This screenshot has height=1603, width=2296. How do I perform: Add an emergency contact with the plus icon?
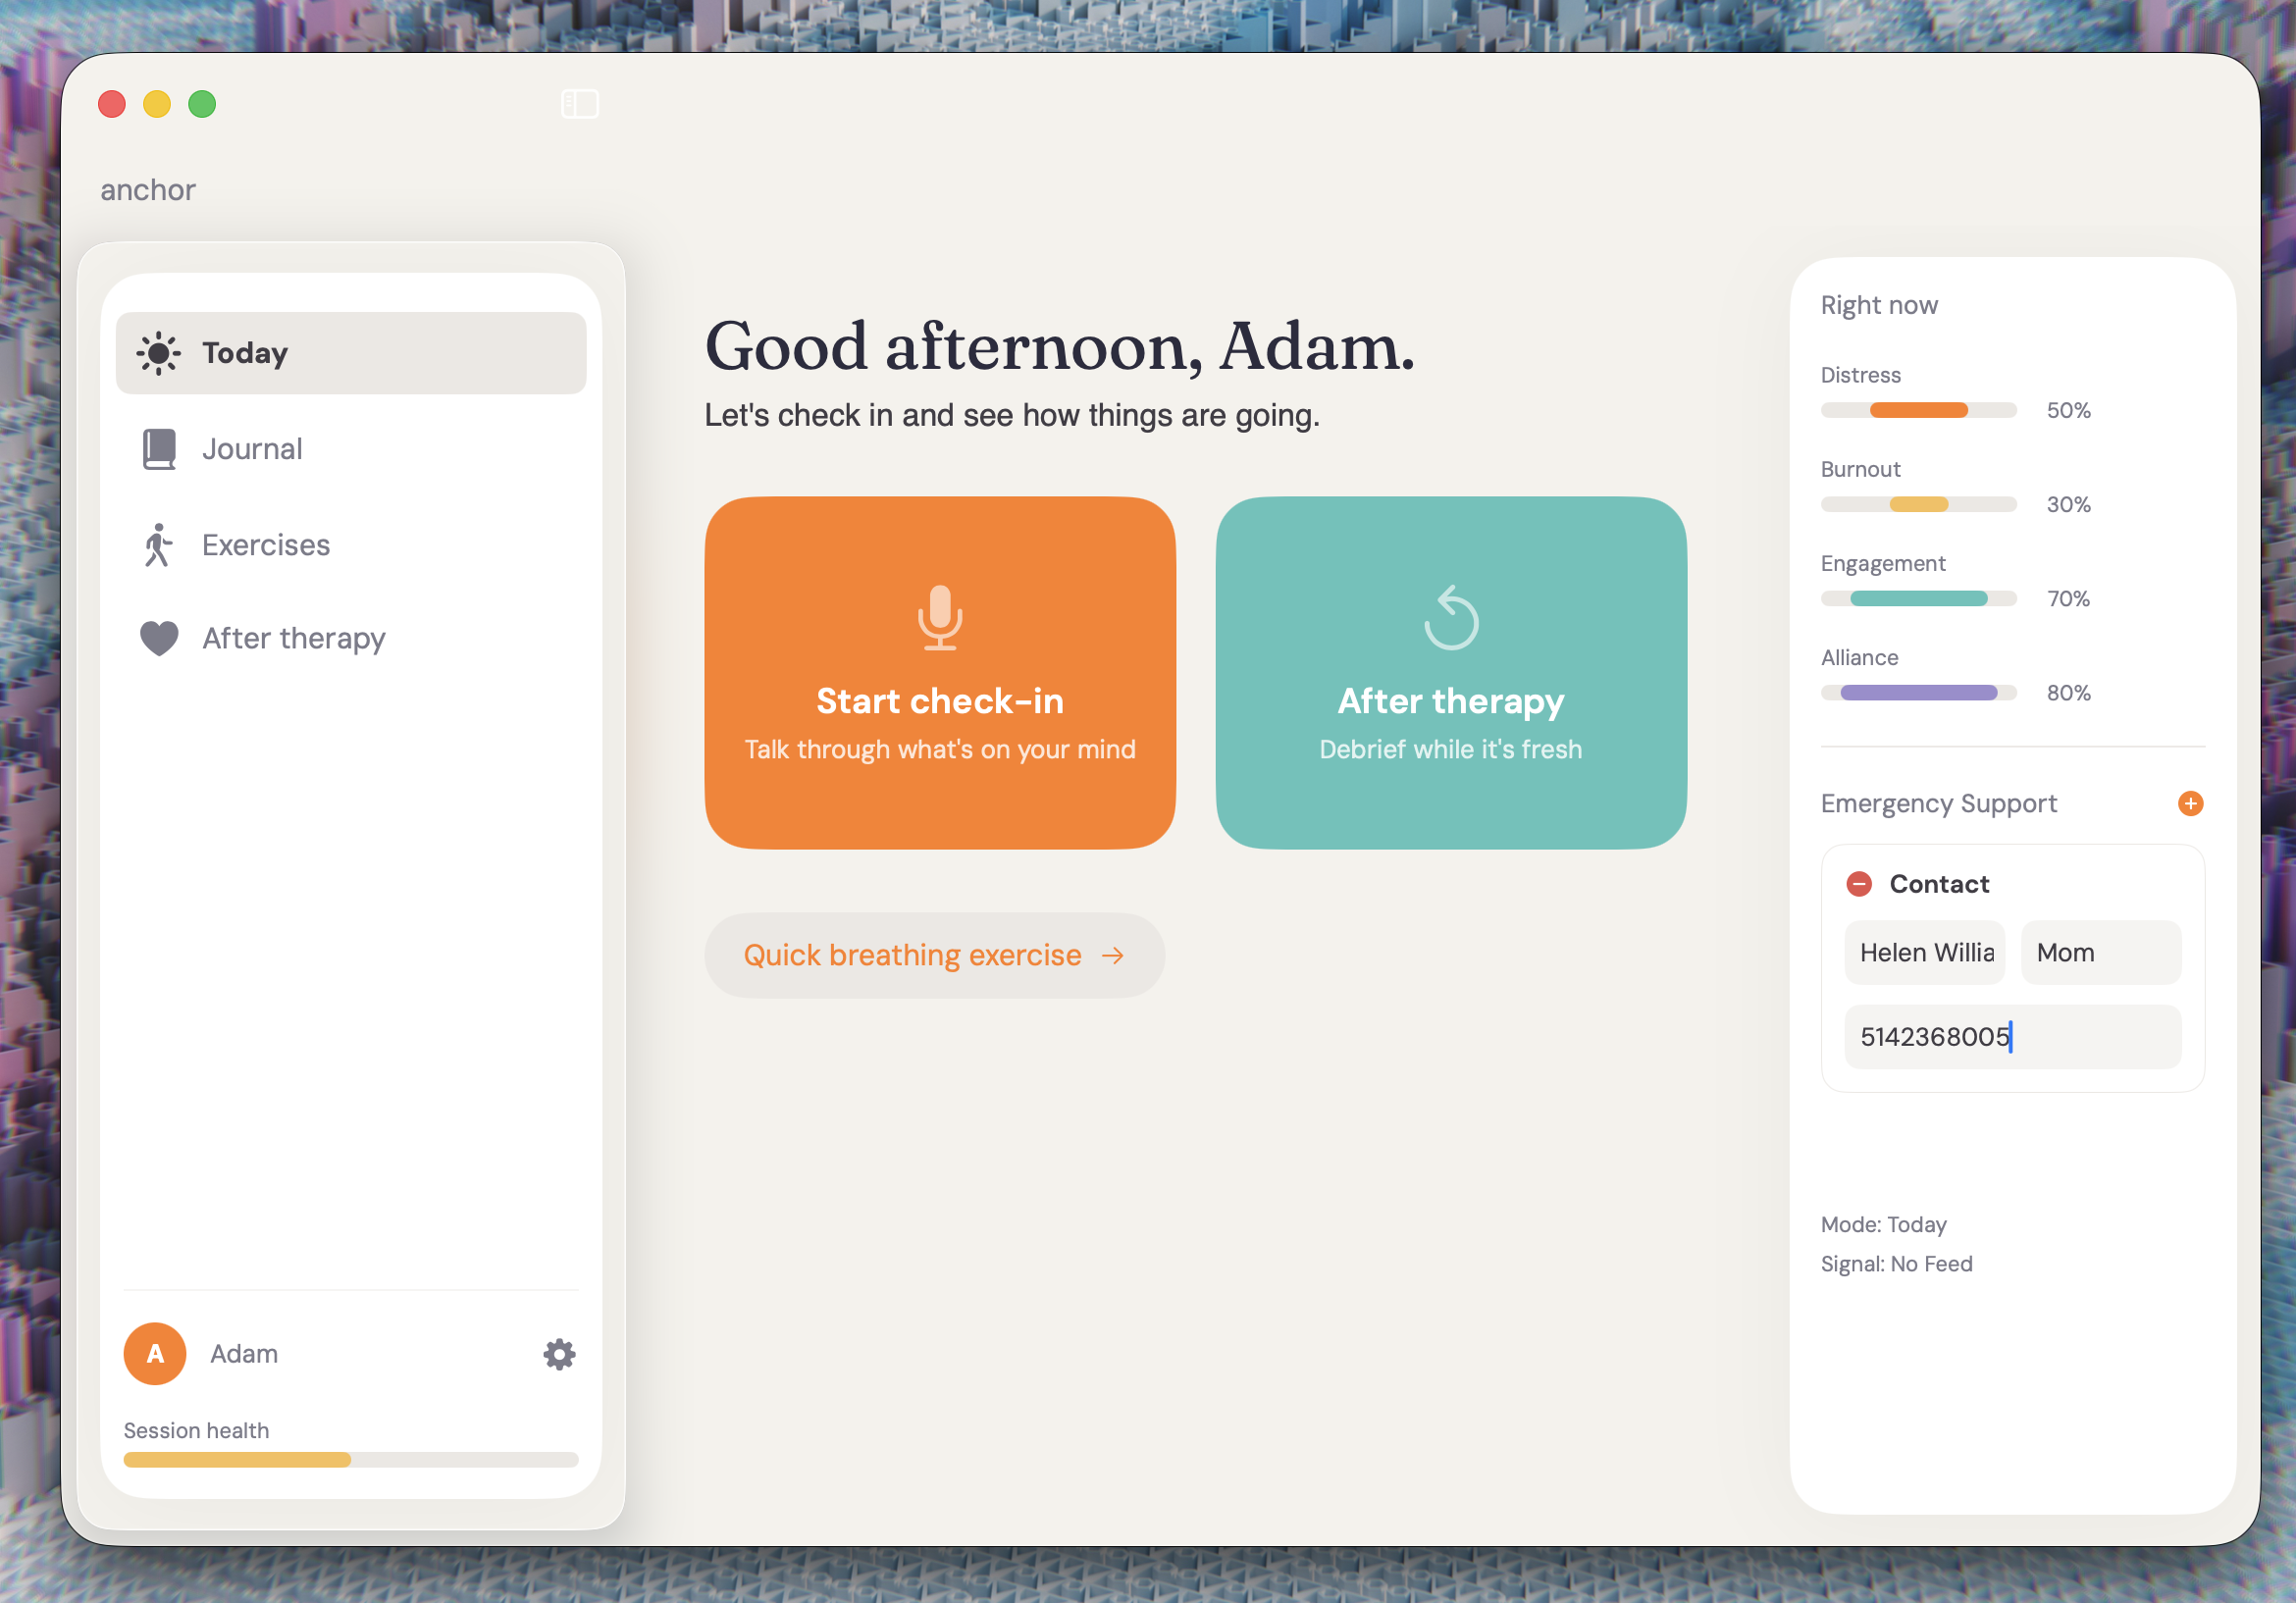point(2190,803)
